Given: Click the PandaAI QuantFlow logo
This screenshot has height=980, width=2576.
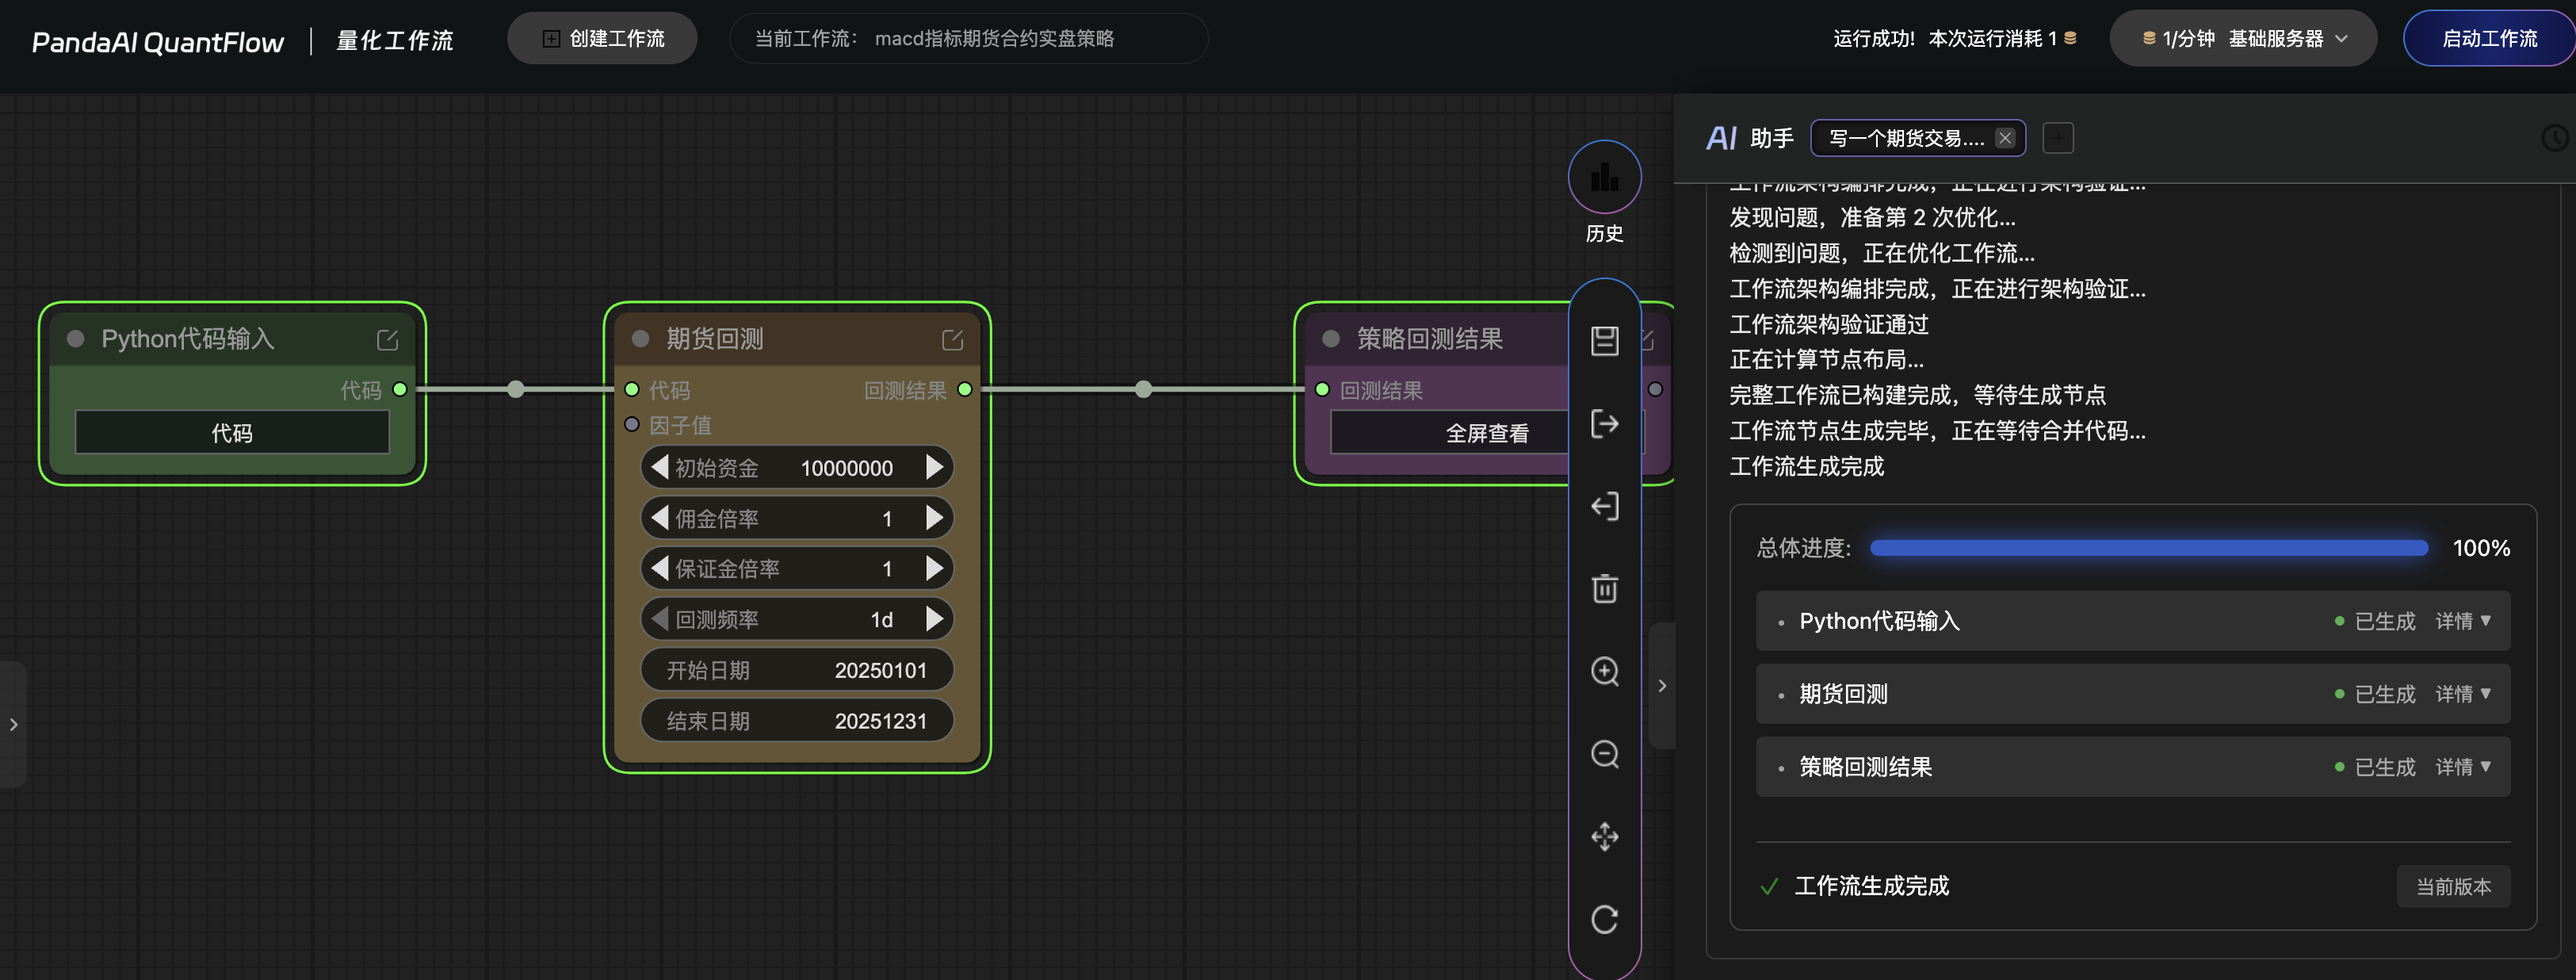Looking at the screenshot, I should 158,41.
